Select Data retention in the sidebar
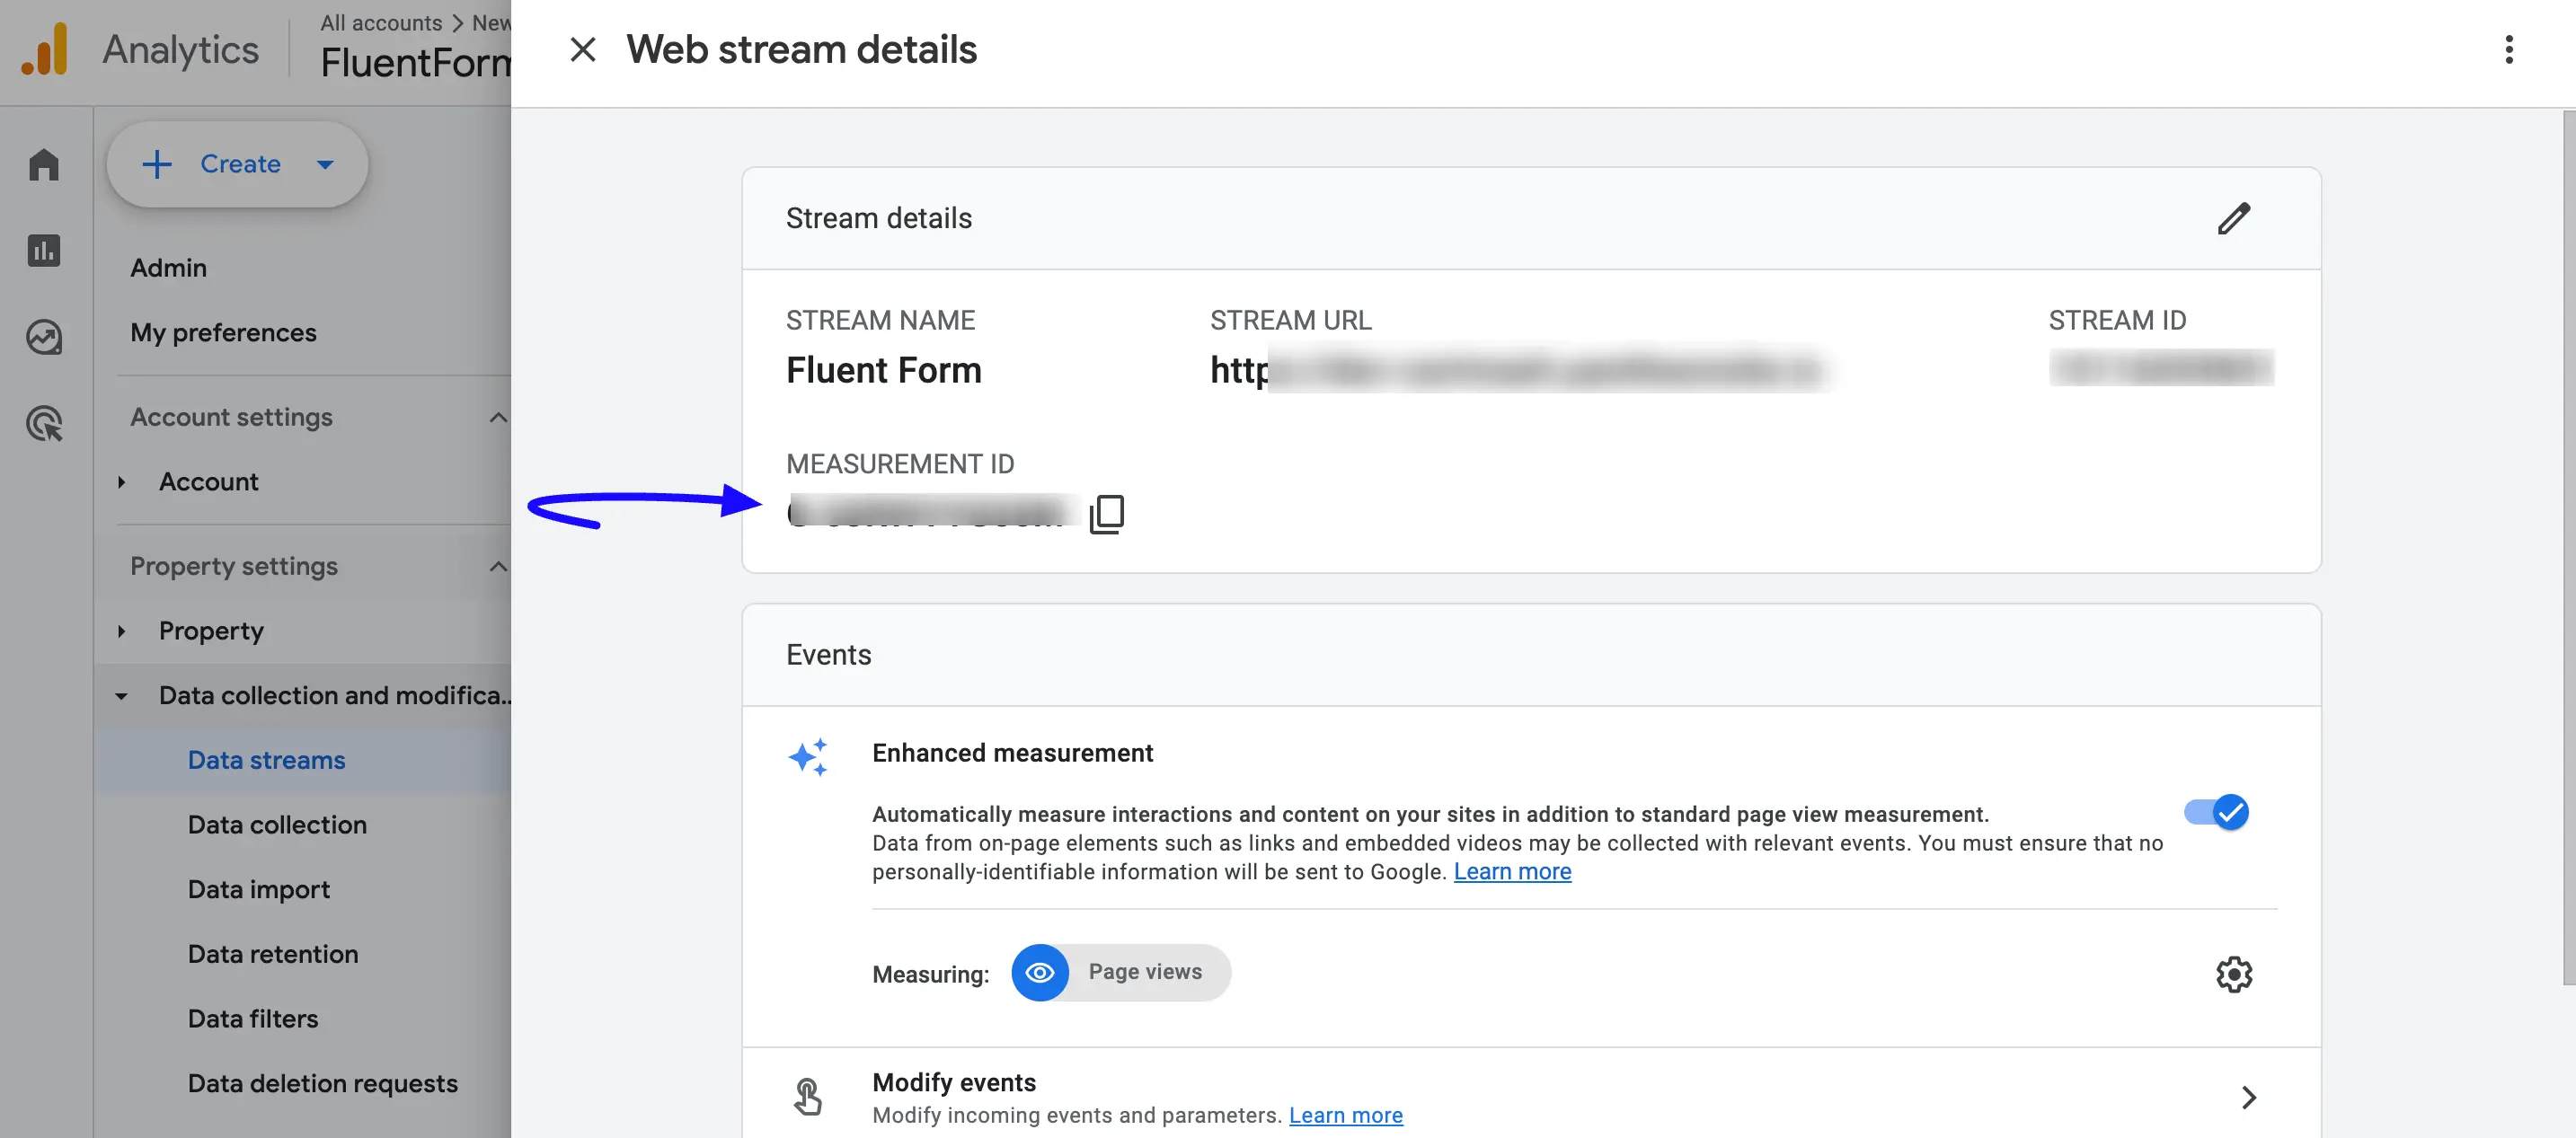 coord(273,954)
